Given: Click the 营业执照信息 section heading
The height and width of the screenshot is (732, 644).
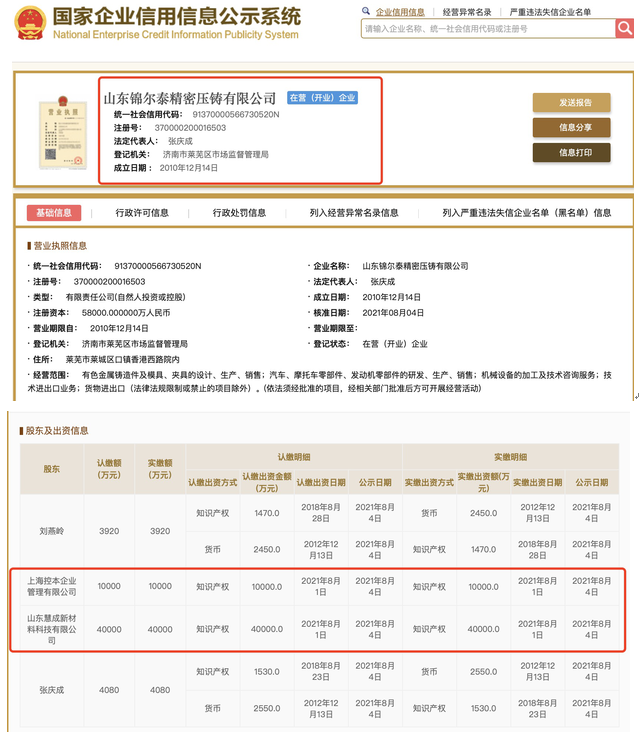Looking at the screenshot, I should tap(60, 246).
